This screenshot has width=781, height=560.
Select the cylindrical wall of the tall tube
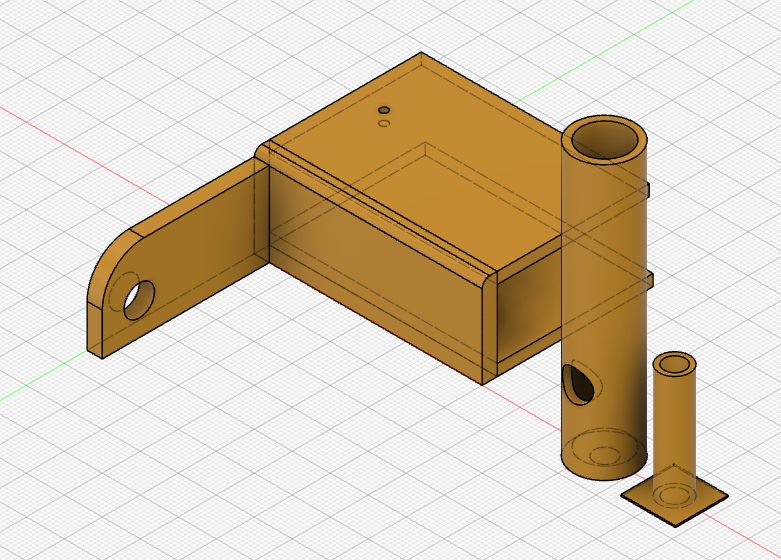(x=610, y=300)
